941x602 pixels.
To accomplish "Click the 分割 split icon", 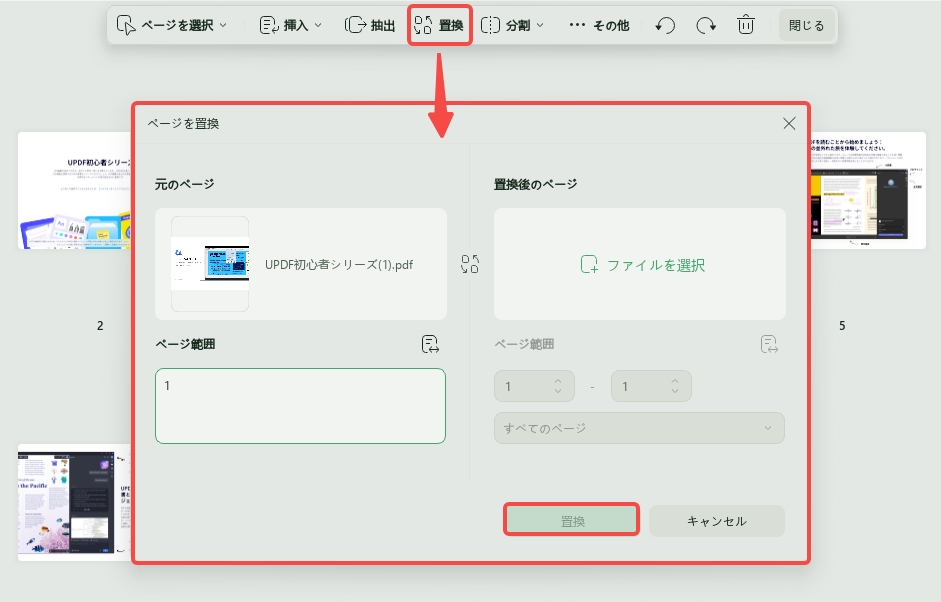I will click(490, 25).
